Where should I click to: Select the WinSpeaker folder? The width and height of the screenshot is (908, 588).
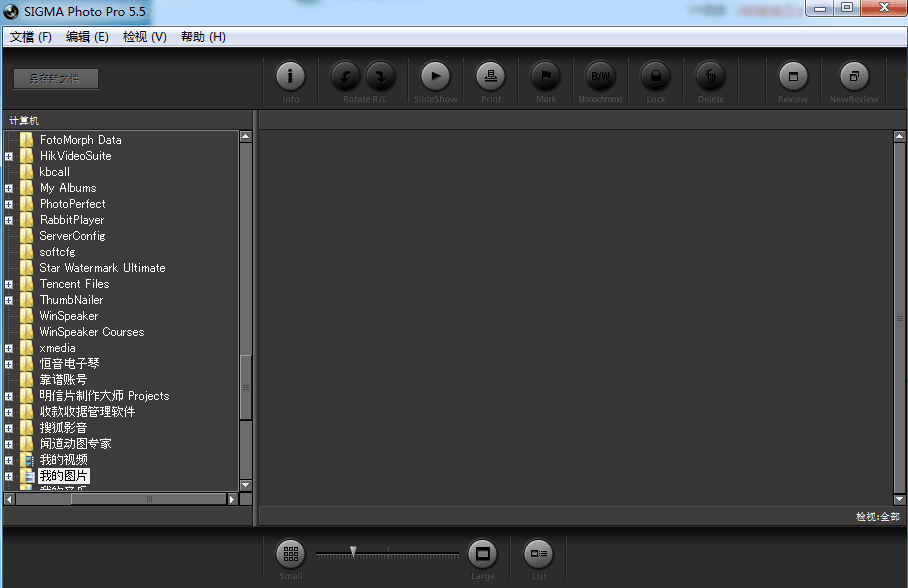[x=68, y=316]
